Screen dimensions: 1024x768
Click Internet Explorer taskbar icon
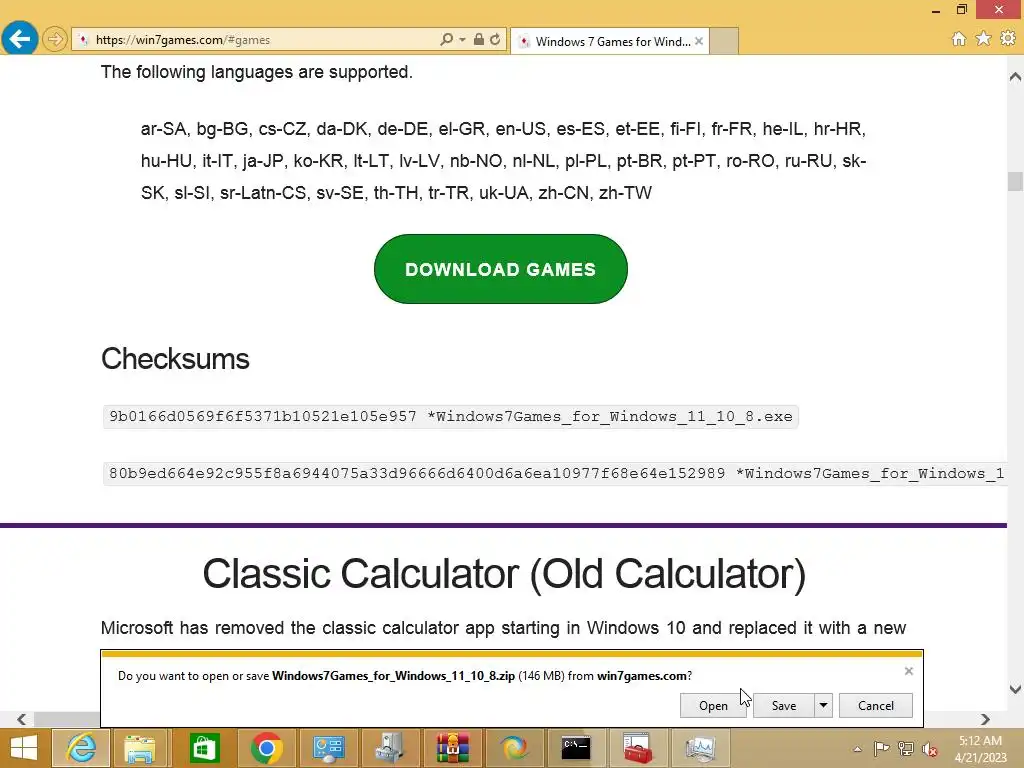tap(80, 748)
